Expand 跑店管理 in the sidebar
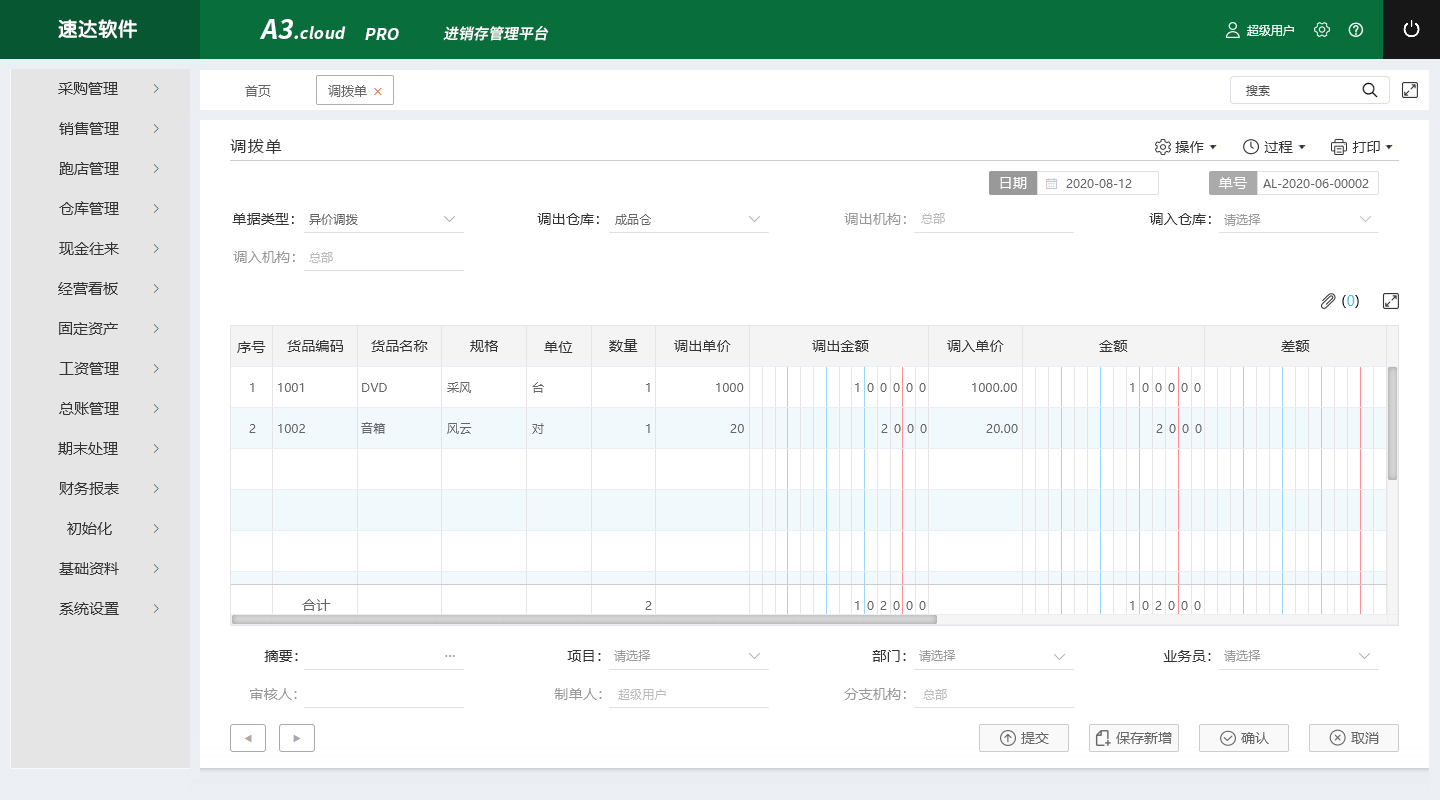 tap(100, 169)
